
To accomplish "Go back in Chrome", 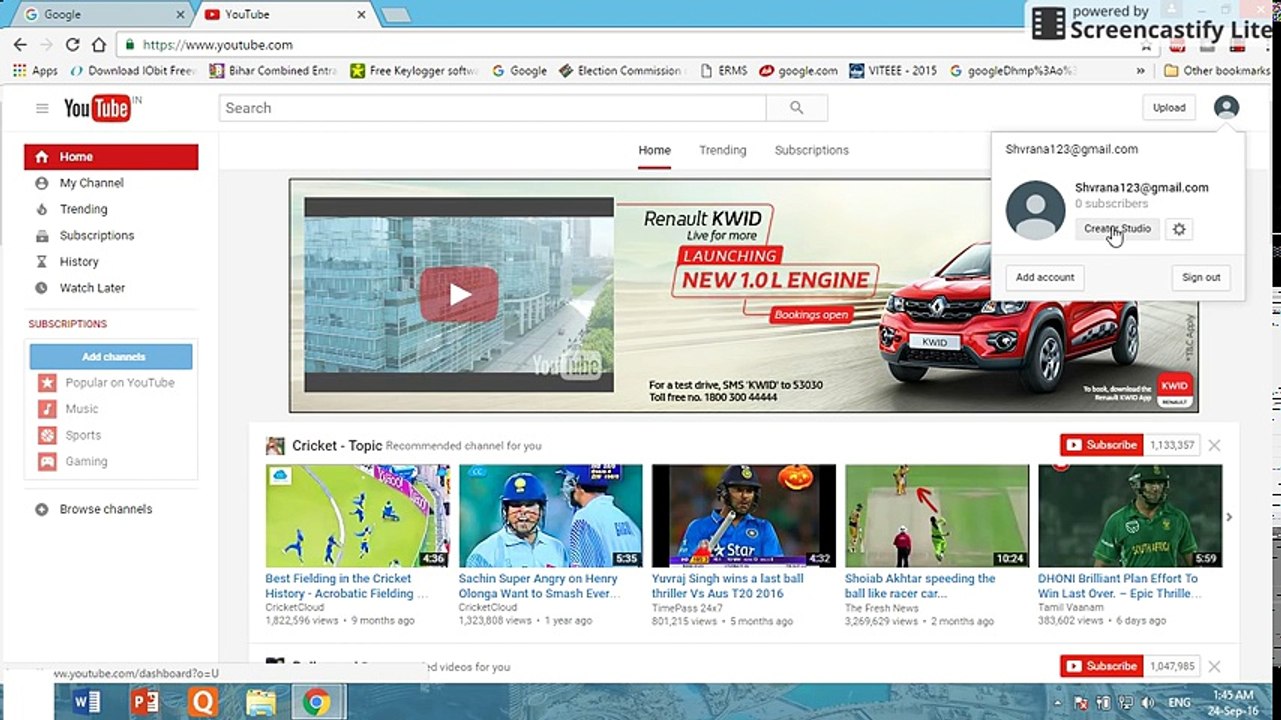I will [x=20, y=45].
